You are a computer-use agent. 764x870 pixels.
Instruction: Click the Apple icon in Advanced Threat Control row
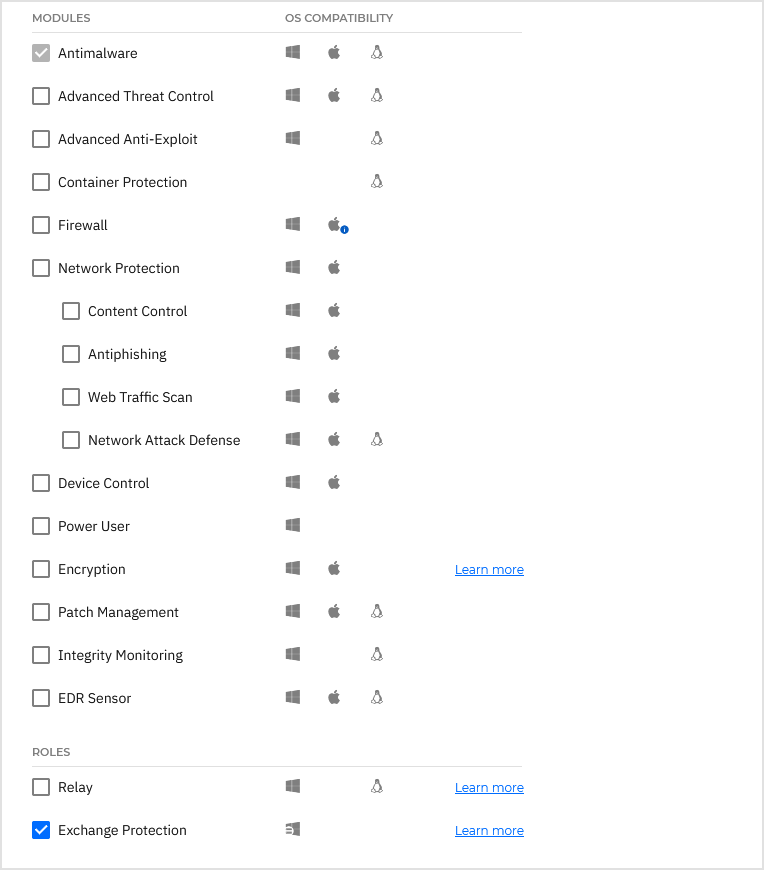[335, 95]
